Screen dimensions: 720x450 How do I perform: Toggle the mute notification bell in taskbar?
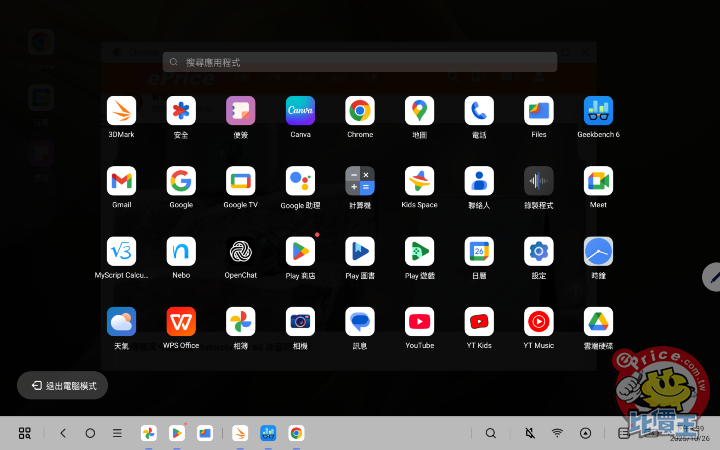[530, 433]
